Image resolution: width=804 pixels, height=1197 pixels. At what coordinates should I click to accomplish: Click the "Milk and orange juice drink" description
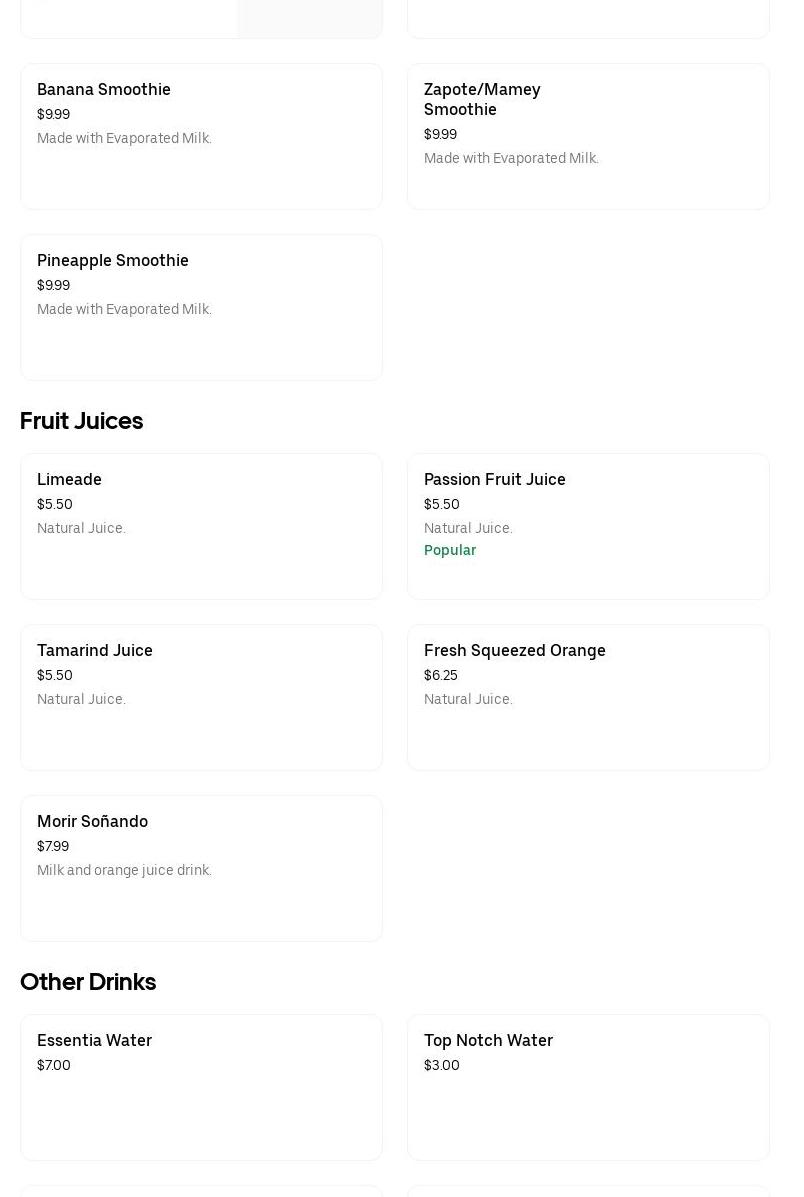pyautogui.click(x=124, y=871)
